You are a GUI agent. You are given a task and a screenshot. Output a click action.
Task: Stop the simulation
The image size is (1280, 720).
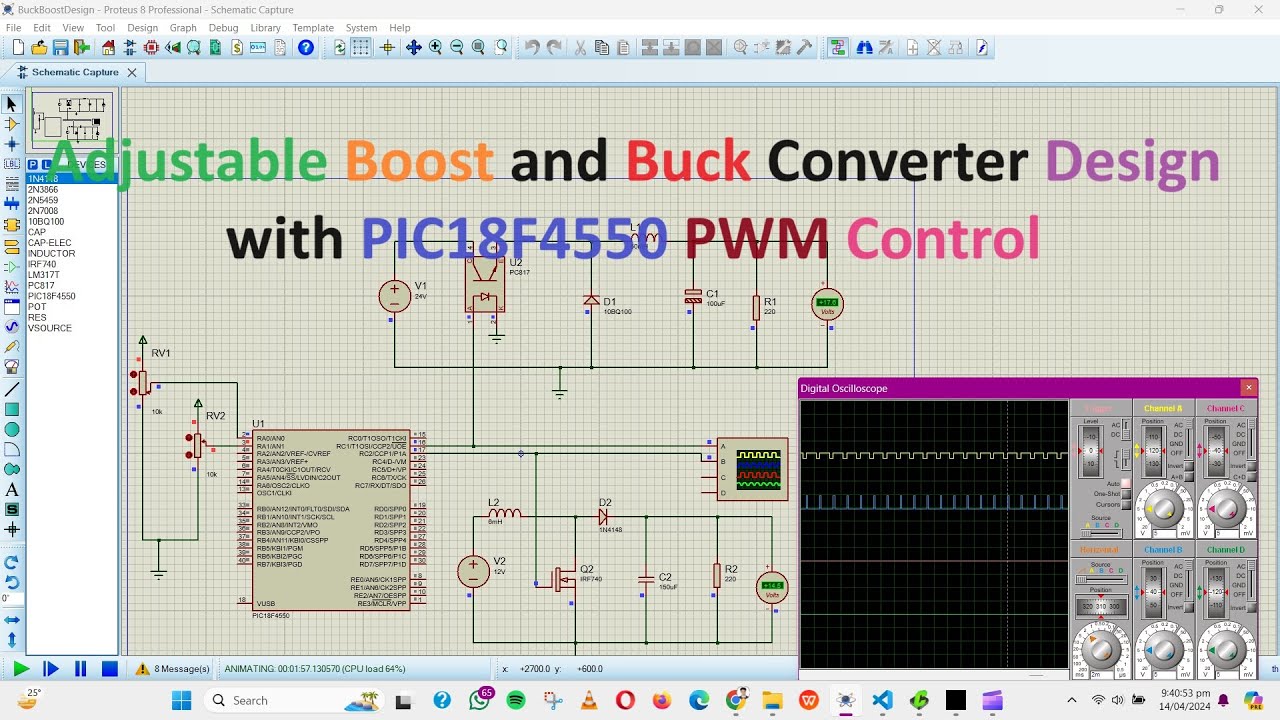110,669
